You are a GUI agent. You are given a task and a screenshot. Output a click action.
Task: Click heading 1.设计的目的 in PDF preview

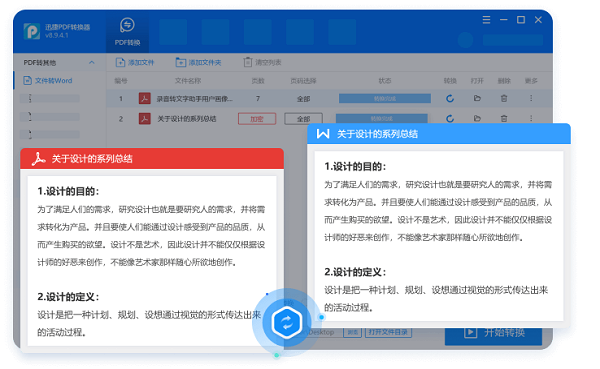tap(68, 191)
